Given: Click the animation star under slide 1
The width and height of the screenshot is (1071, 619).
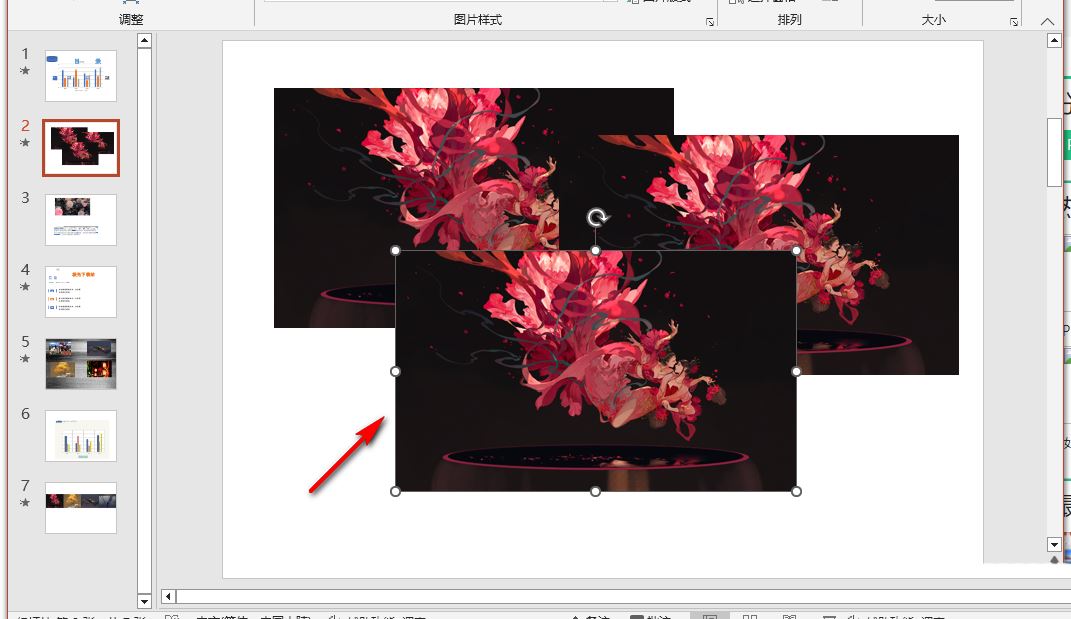Looking at the screenshot, I should point(25,71).
